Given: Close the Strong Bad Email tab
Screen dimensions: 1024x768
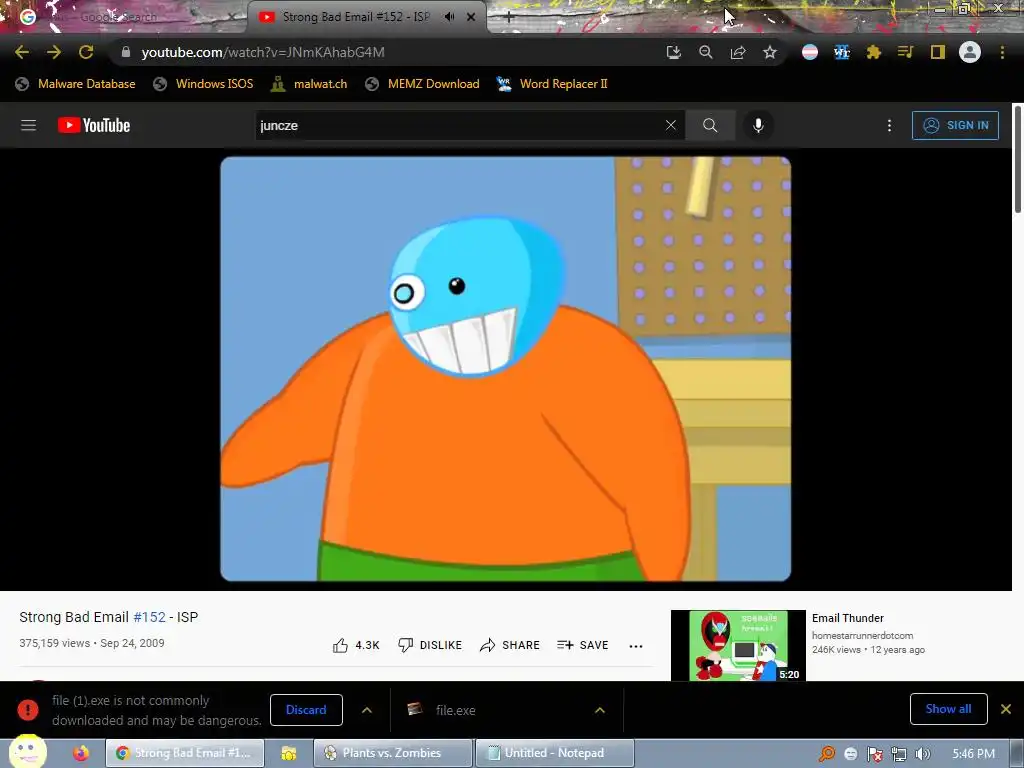Looking at the screenshot, I should coord(471,17).
